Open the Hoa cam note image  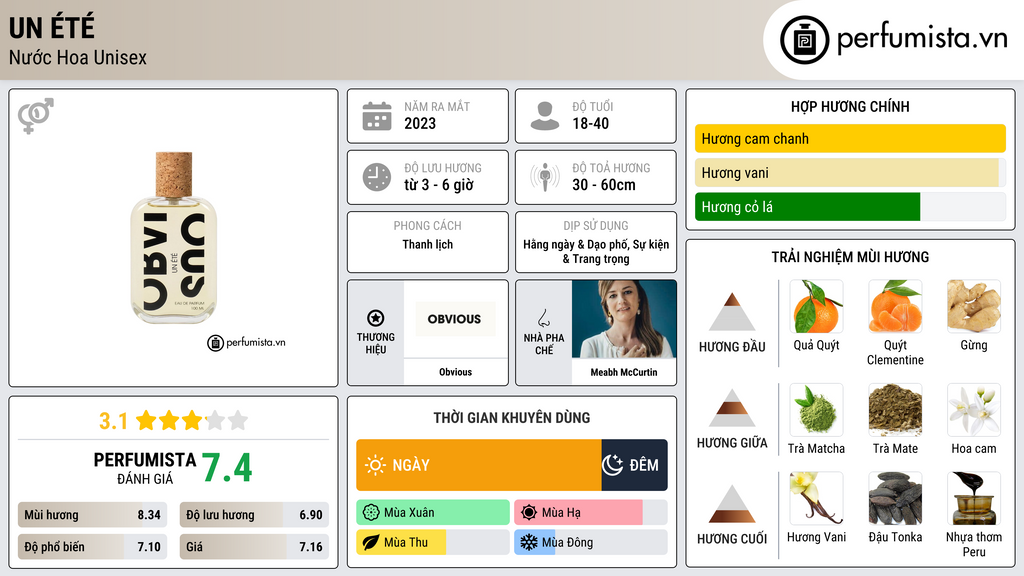(x=974, y=410)
